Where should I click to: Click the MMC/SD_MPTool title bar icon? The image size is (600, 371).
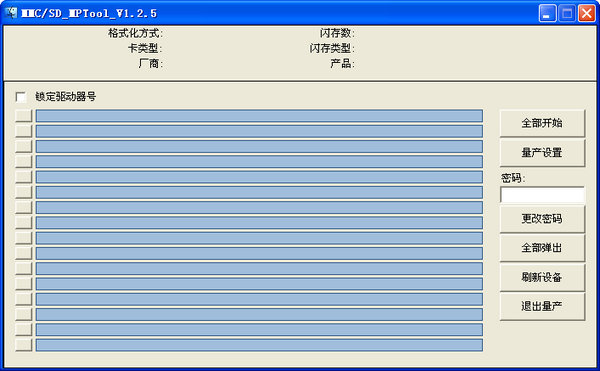(11, 13)
